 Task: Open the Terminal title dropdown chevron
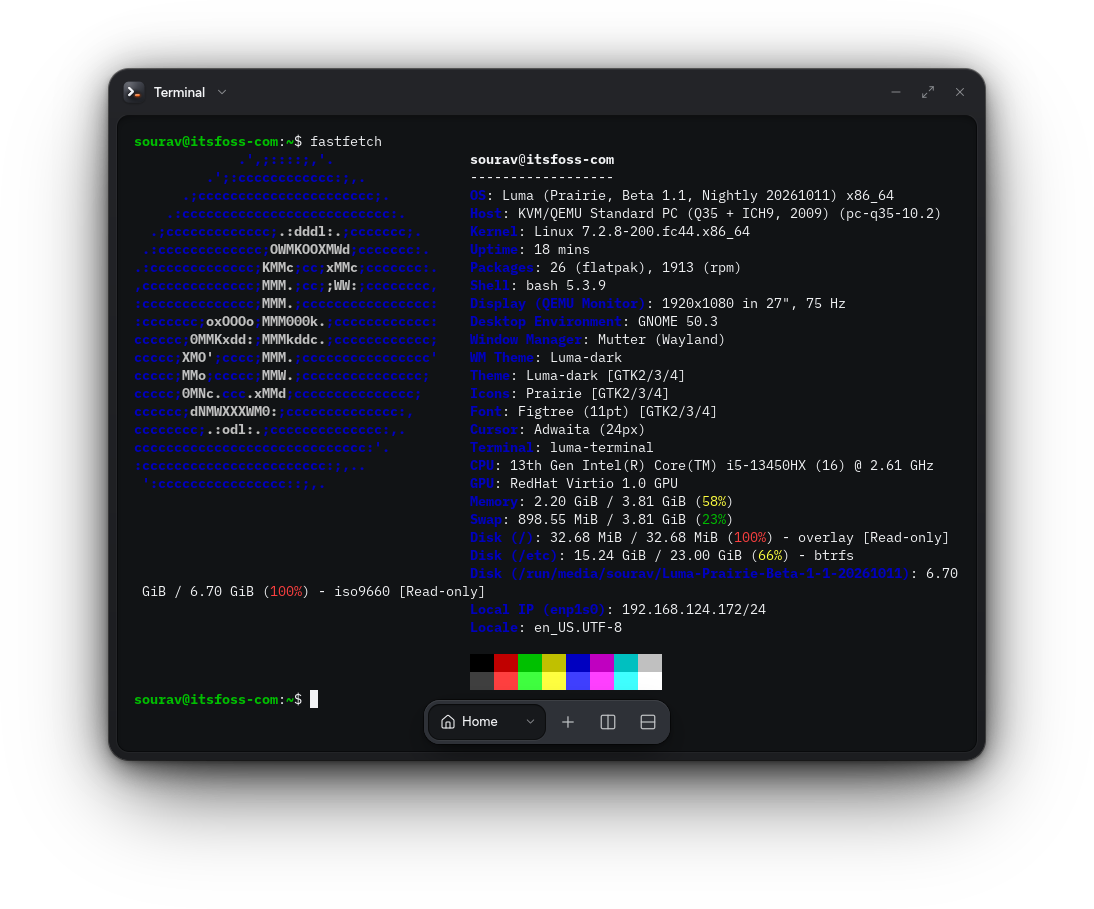[x=222, y=92]
